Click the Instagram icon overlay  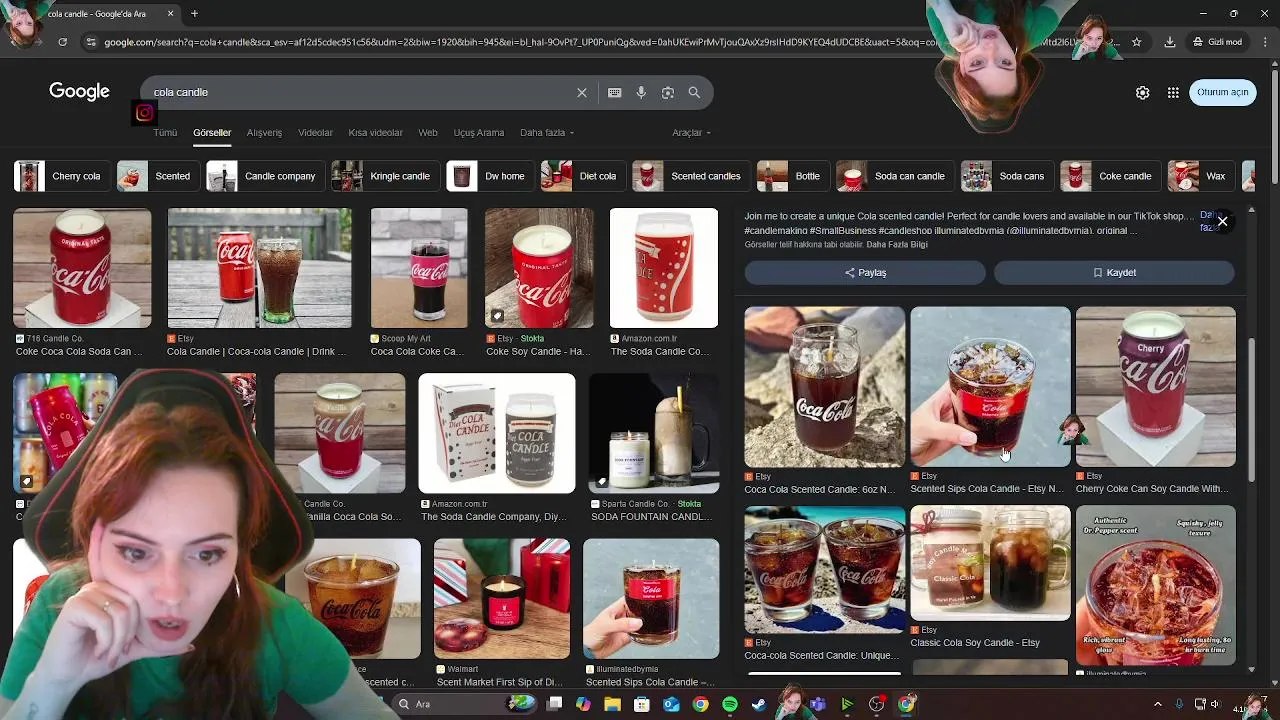click(x=144, y=113)
